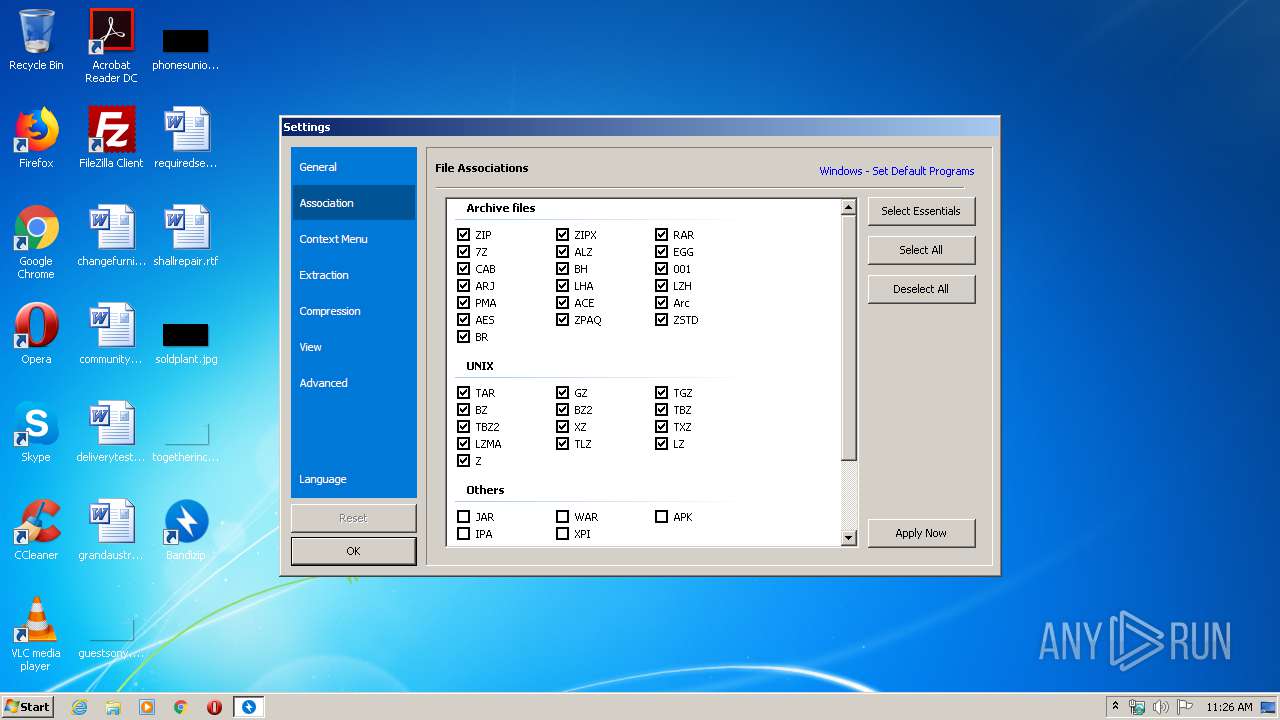Open the grandaustr document icon

pos(111,530)
